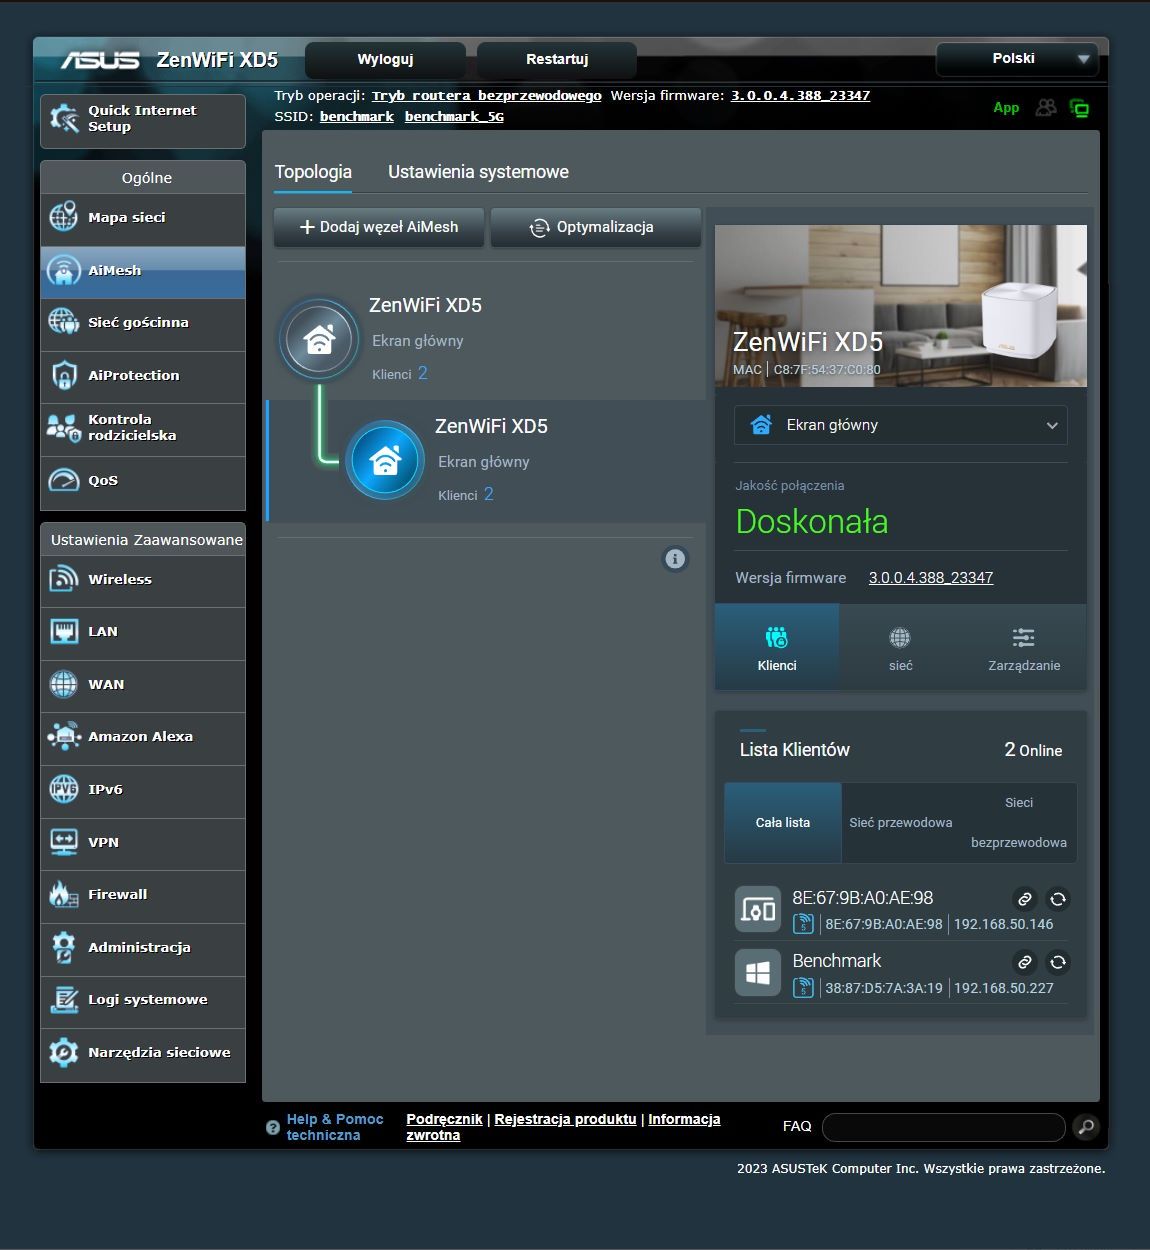Filter clients by Sieć przewodowa
The image size is (1150, 1250).
coord(901,823)
